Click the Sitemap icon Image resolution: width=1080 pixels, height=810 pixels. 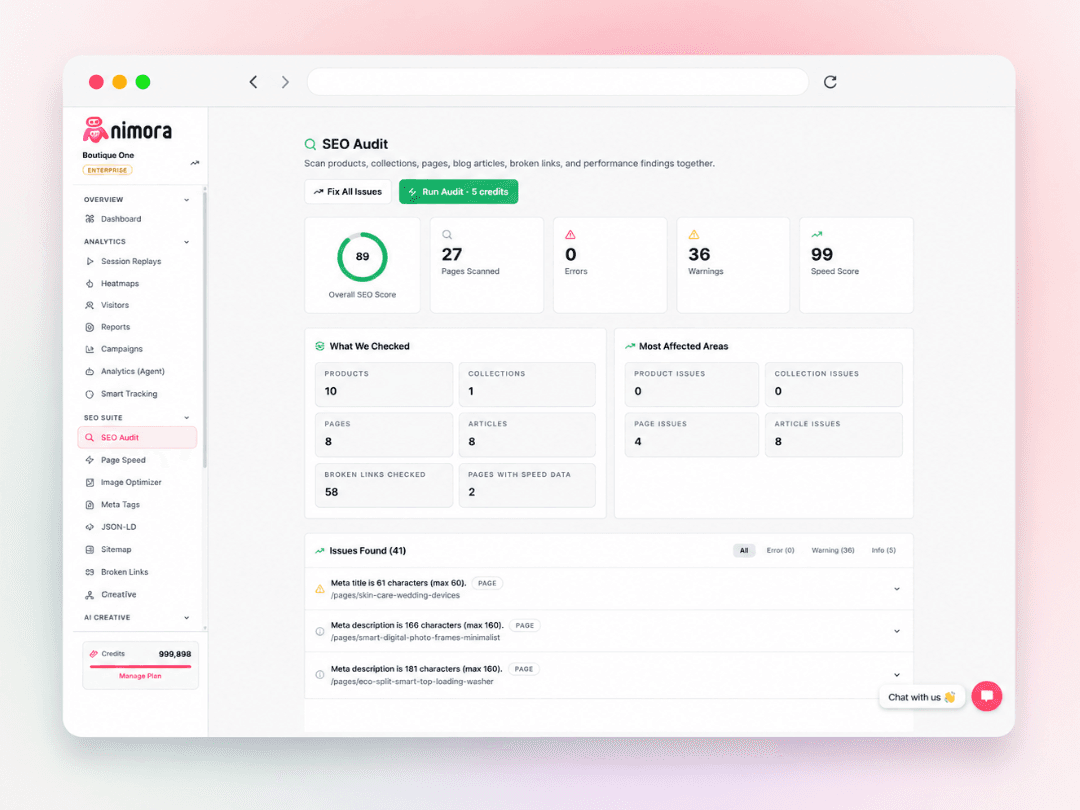tap(90, 550)
